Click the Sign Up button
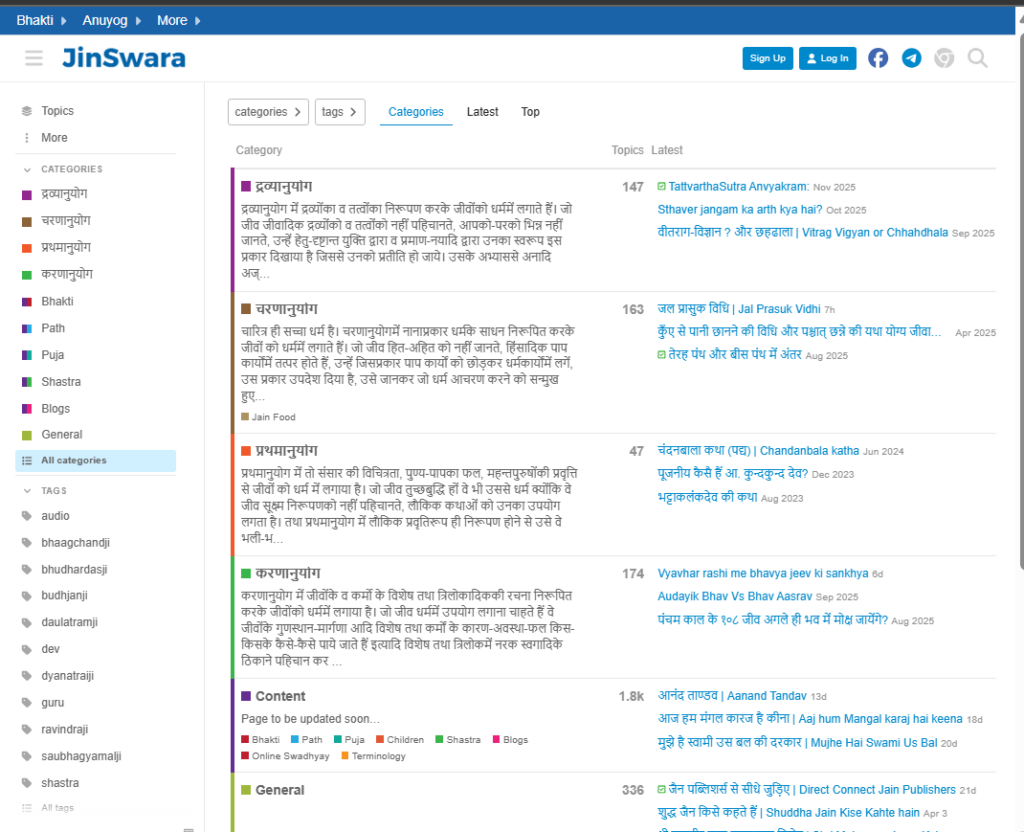1024x832 pixels. 767,58
